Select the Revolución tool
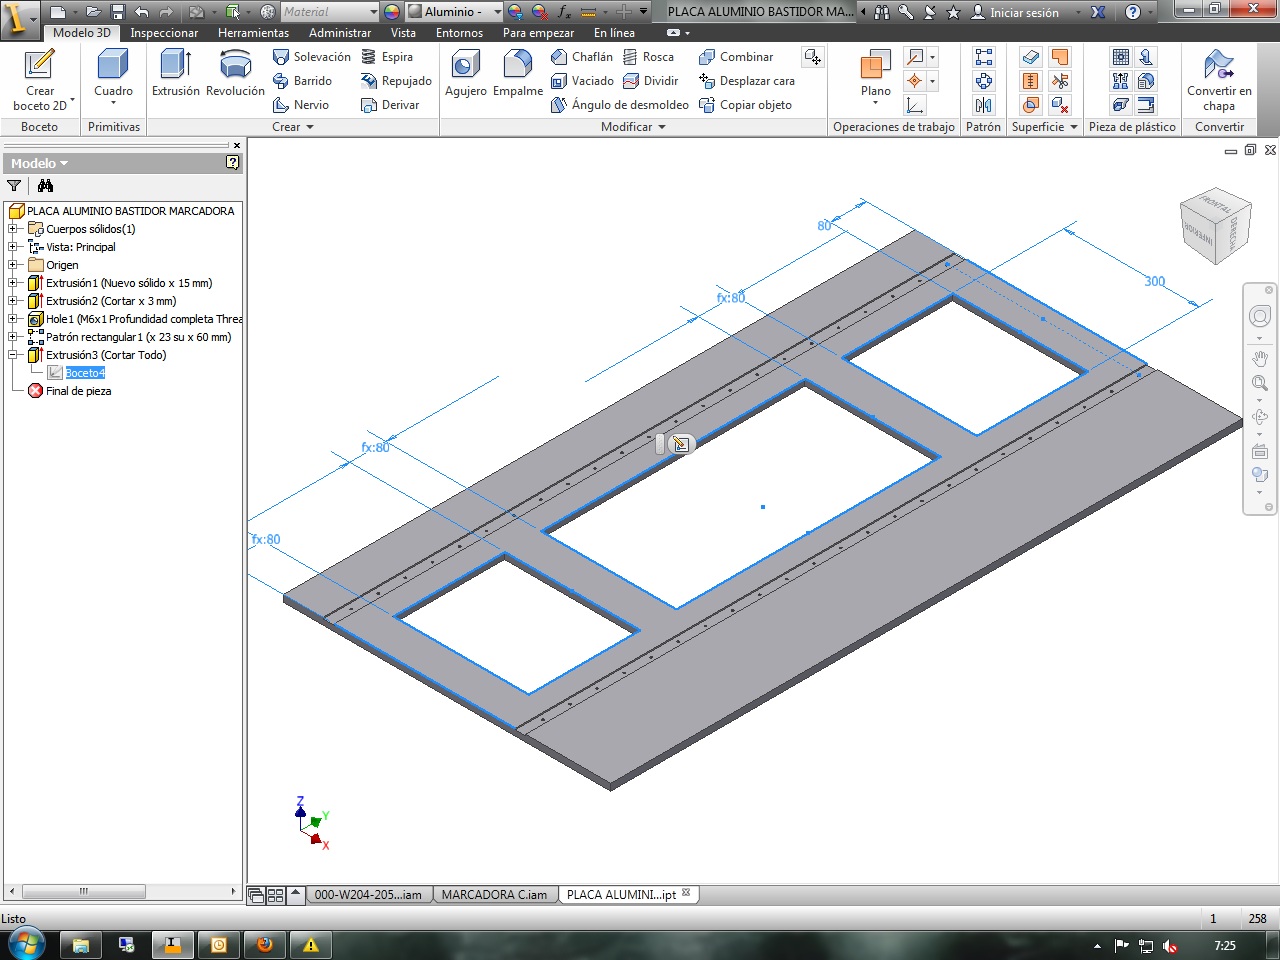Viewport: 1280px width, 960px height. [x=235, y=73]
